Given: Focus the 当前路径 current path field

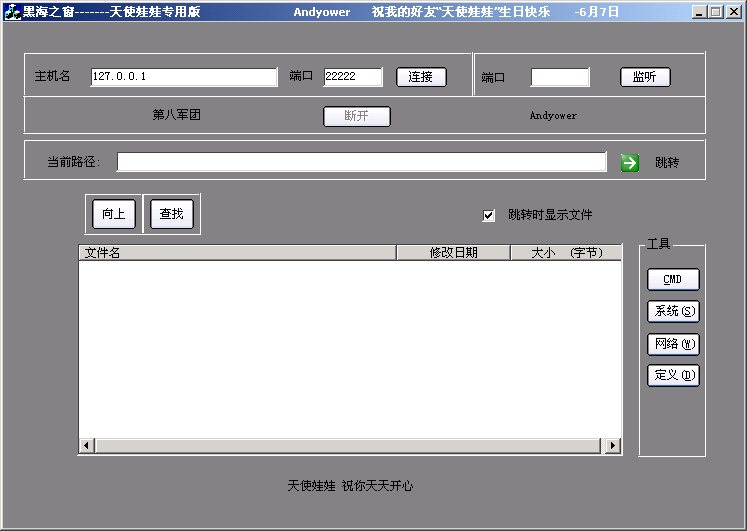Looking at the screenshot, I should click(x=361, y=162).
